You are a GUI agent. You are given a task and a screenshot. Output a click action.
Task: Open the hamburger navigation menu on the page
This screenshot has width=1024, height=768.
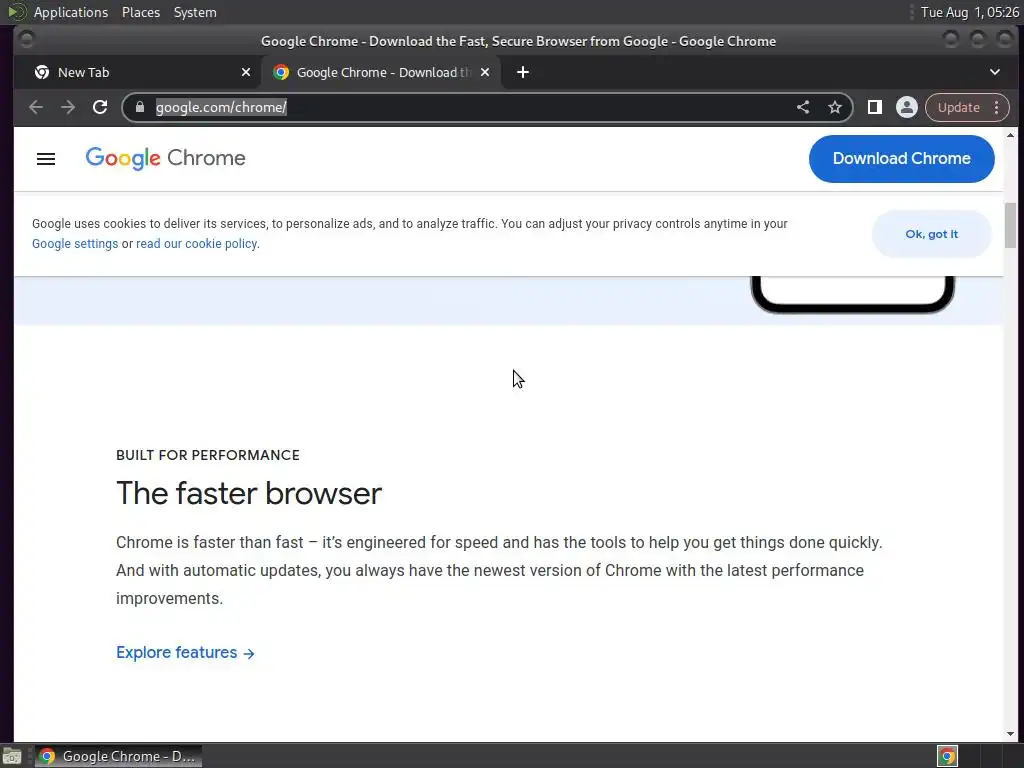click(46, 159)
